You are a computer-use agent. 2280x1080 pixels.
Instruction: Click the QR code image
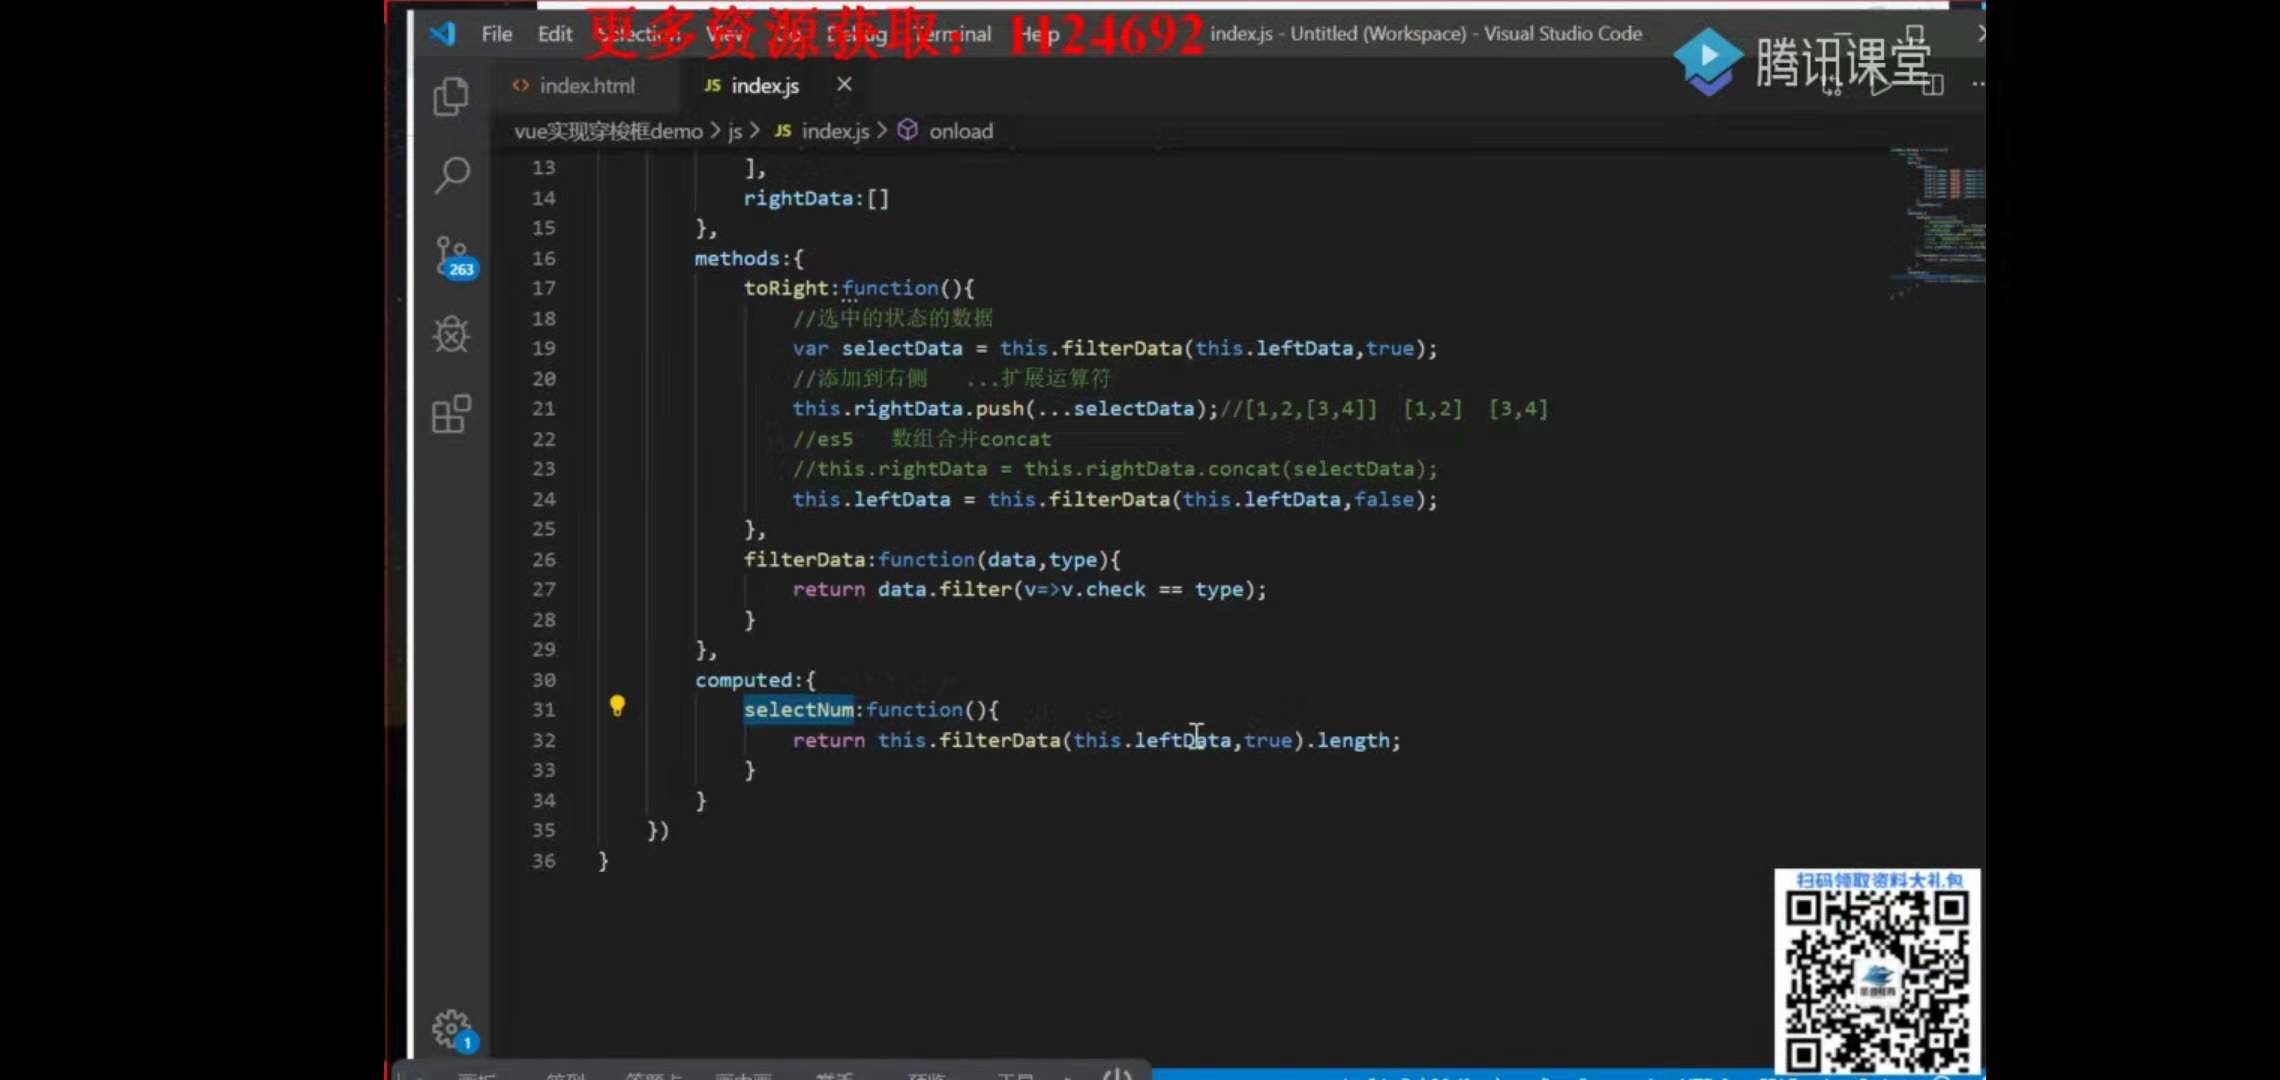point(1876,980)
